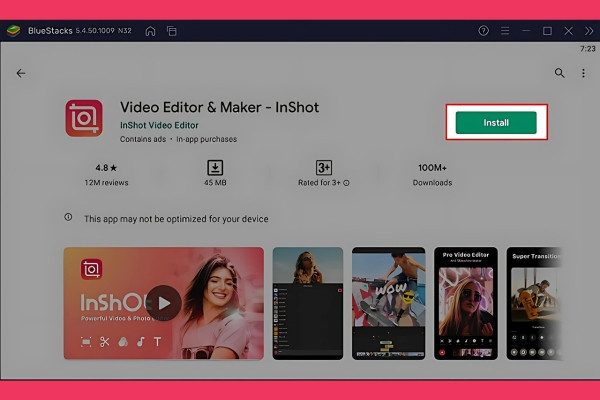The height and width of the screenshot is (400, 600).
Task: Click the 7:23 clock display
Action: click(588, 49)
